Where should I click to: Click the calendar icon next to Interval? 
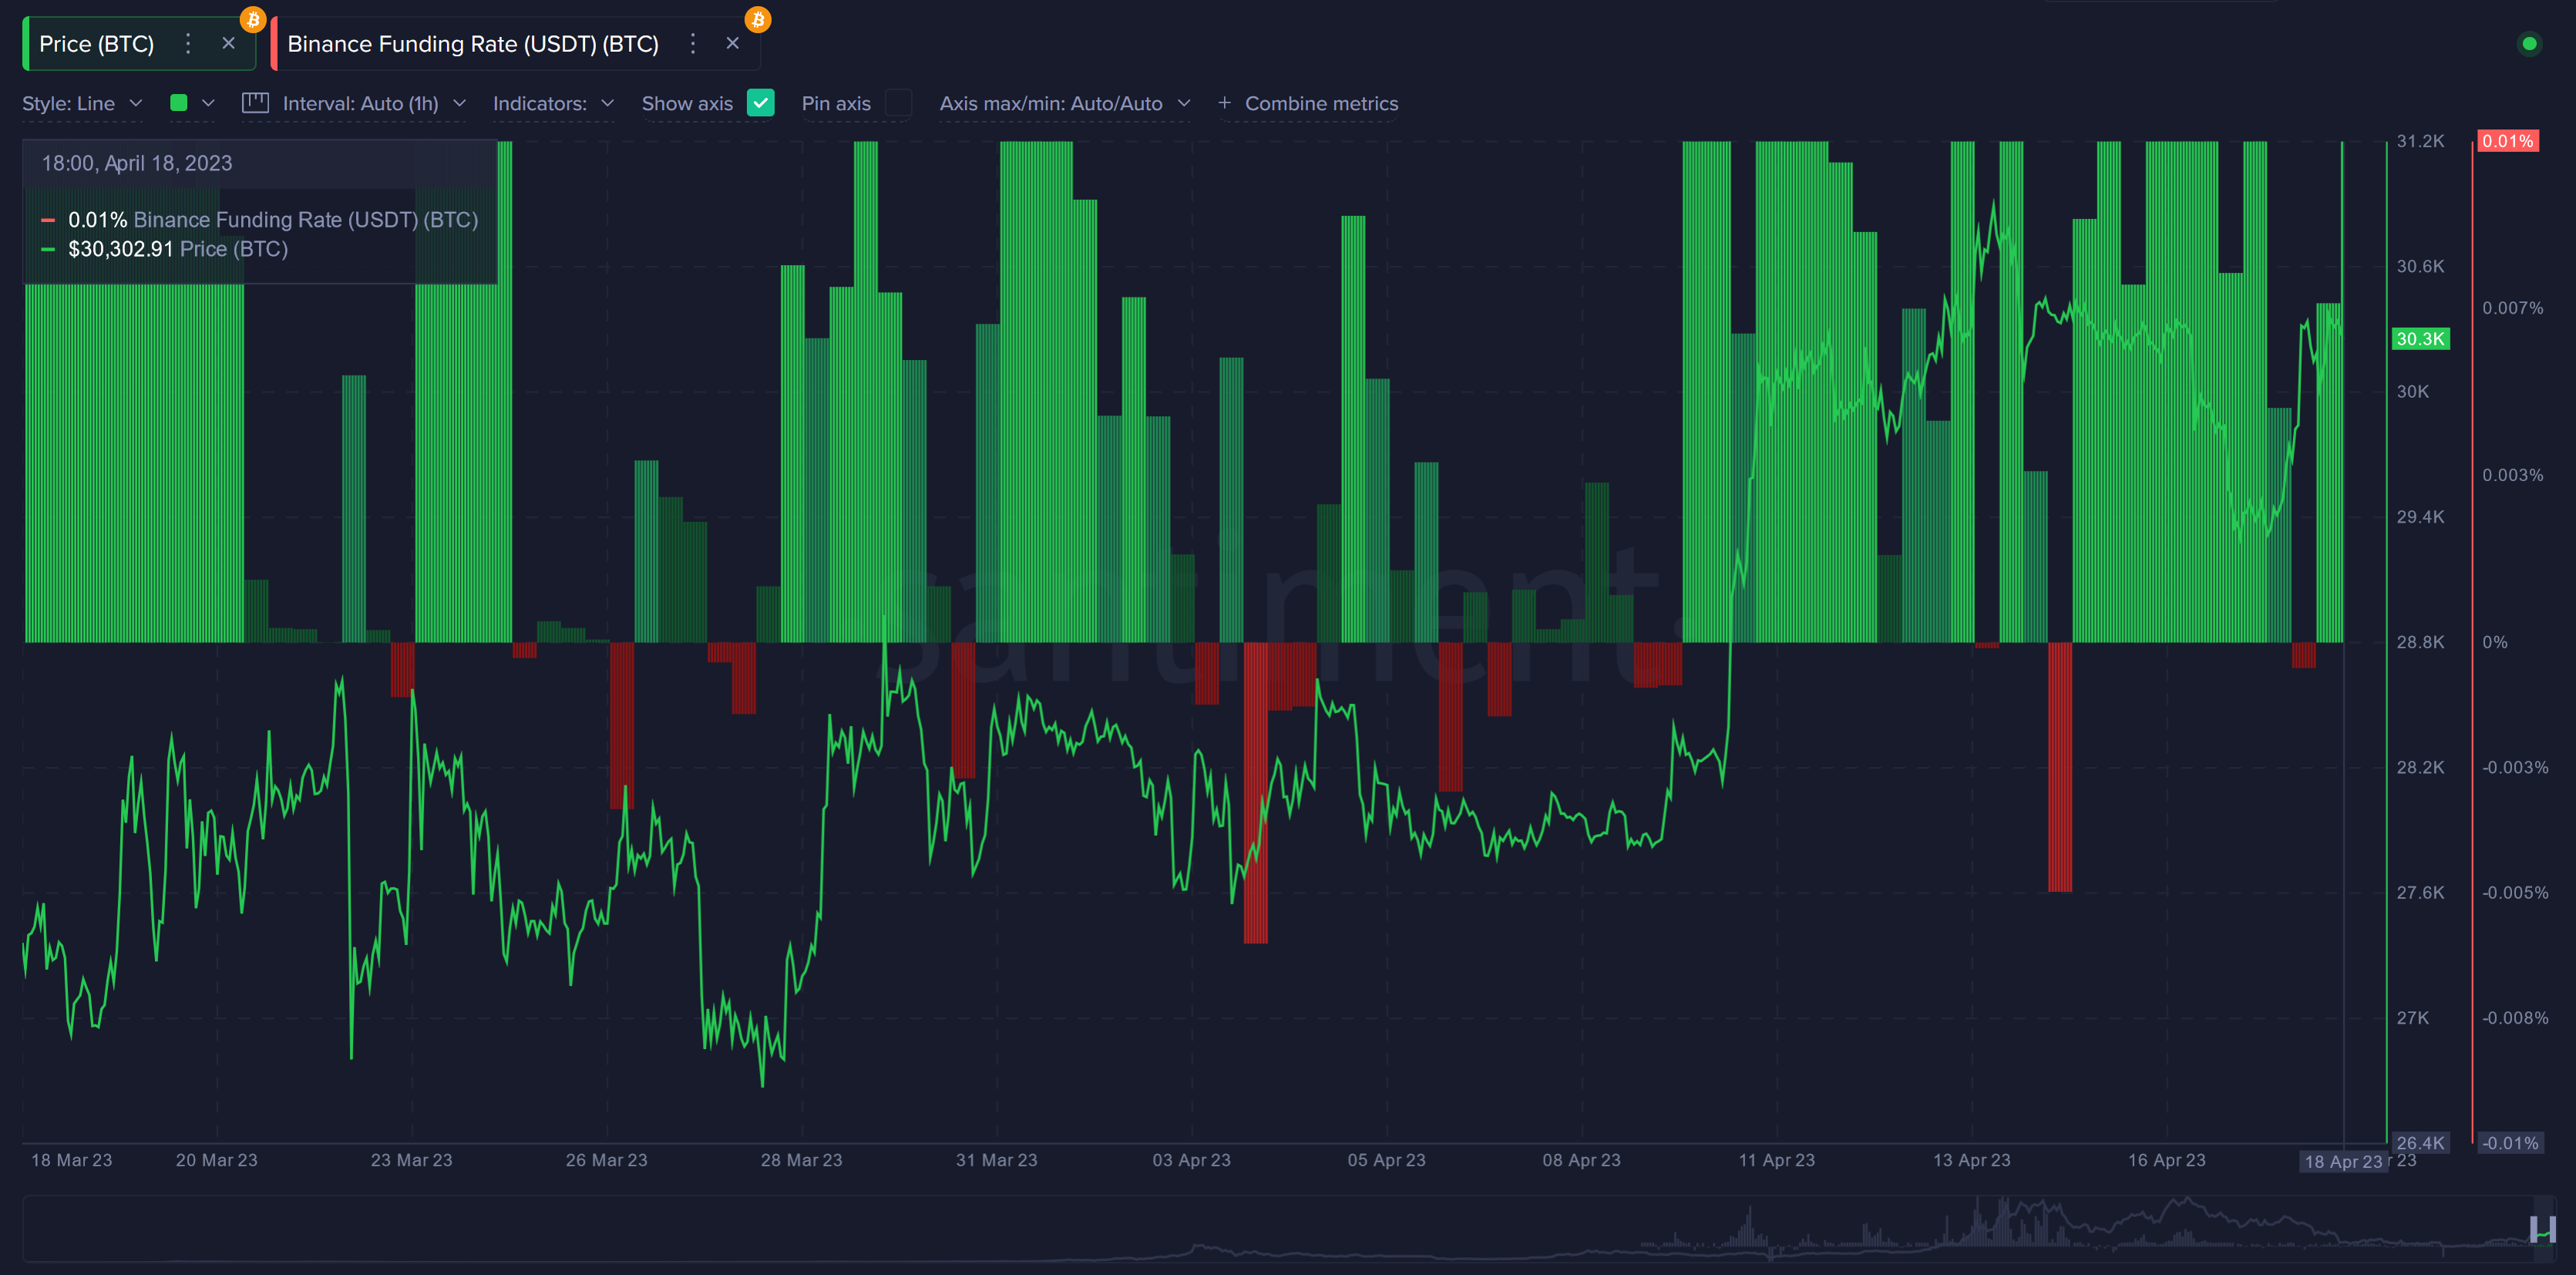(x=257, y=102)
